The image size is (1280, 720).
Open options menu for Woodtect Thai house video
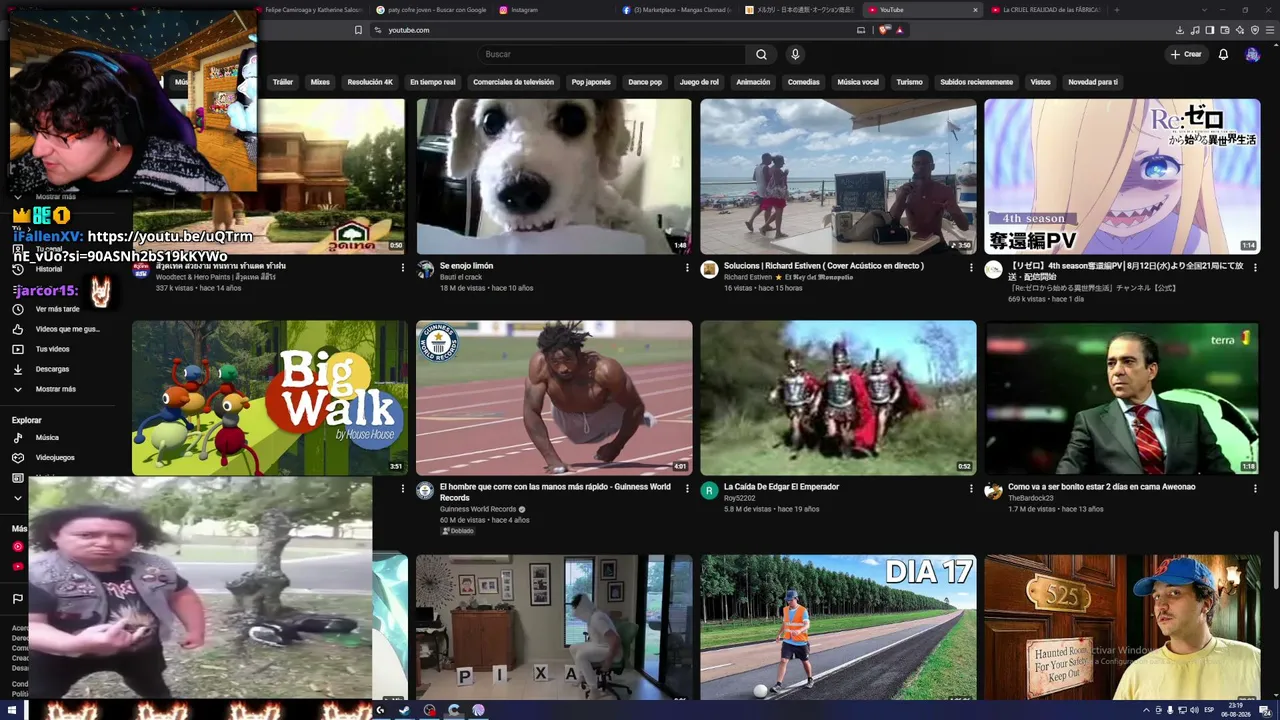[403, 267]
